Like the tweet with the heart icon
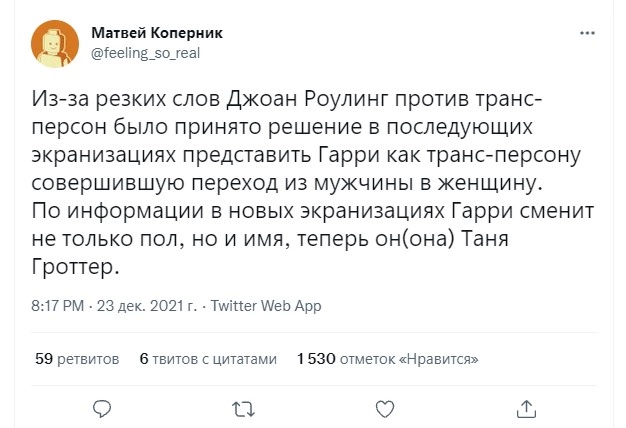 point(384,408)
